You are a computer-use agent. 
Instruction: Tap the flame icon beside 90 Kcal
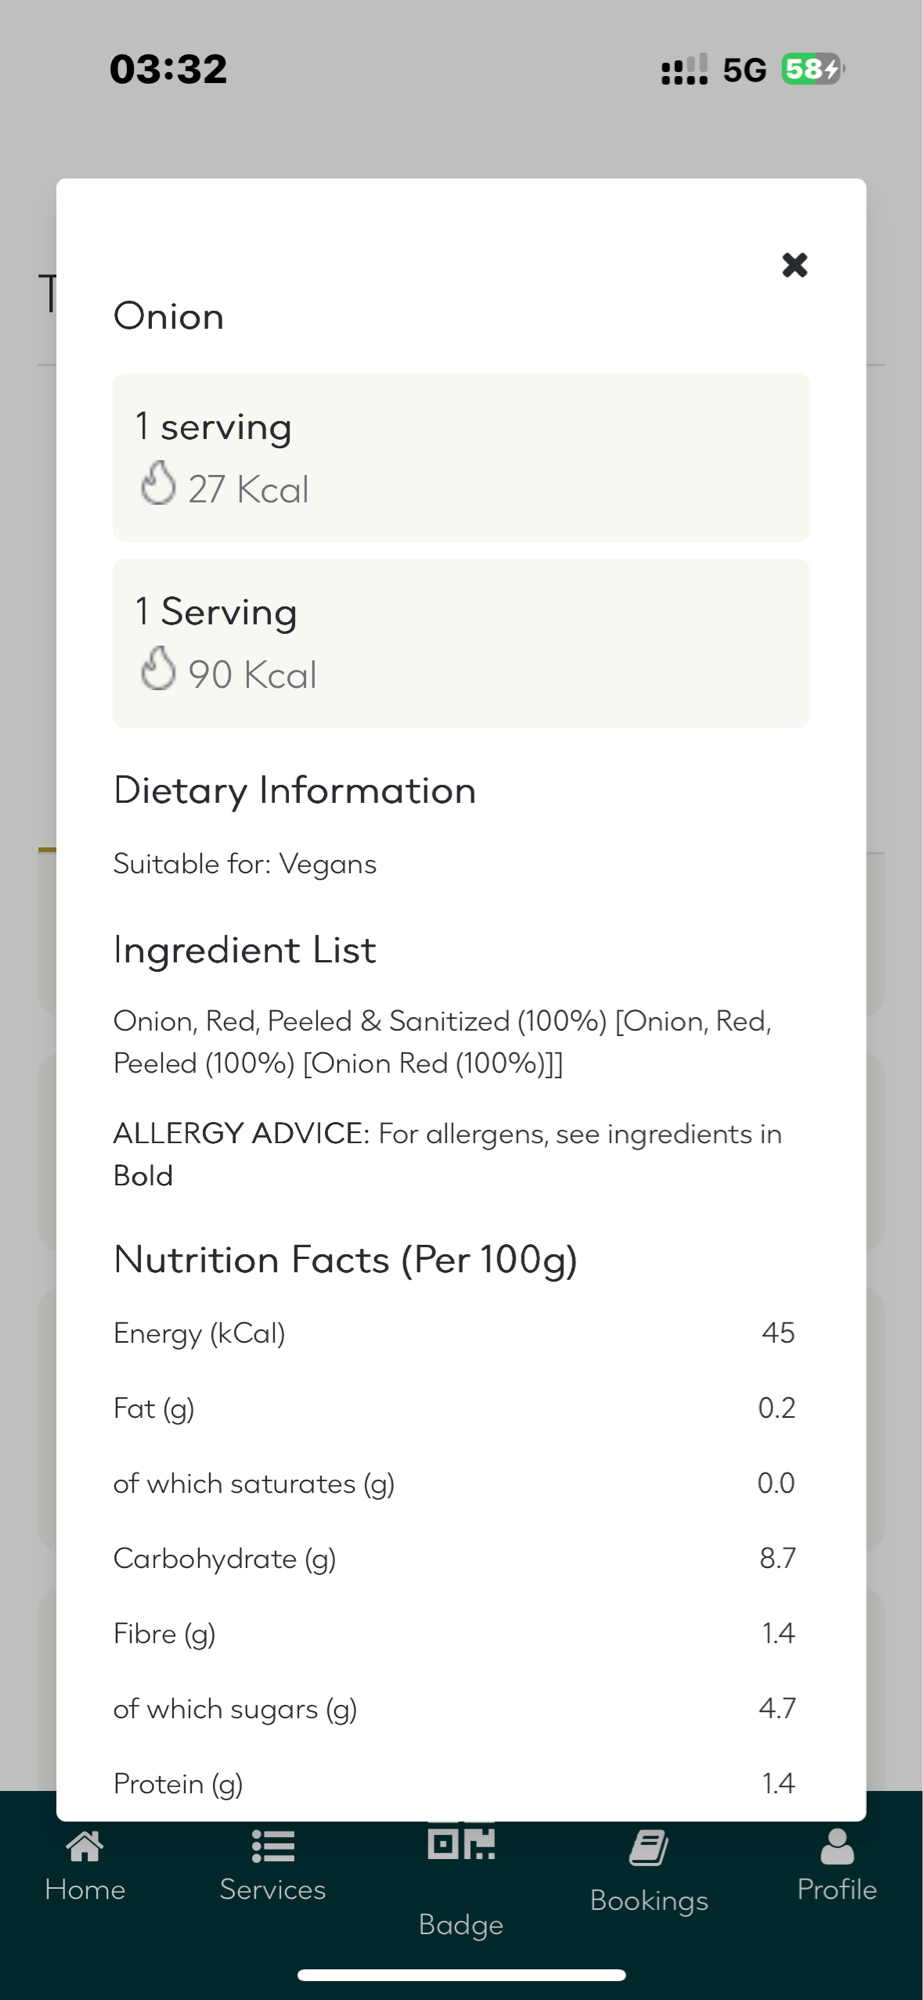coord(158,669)
